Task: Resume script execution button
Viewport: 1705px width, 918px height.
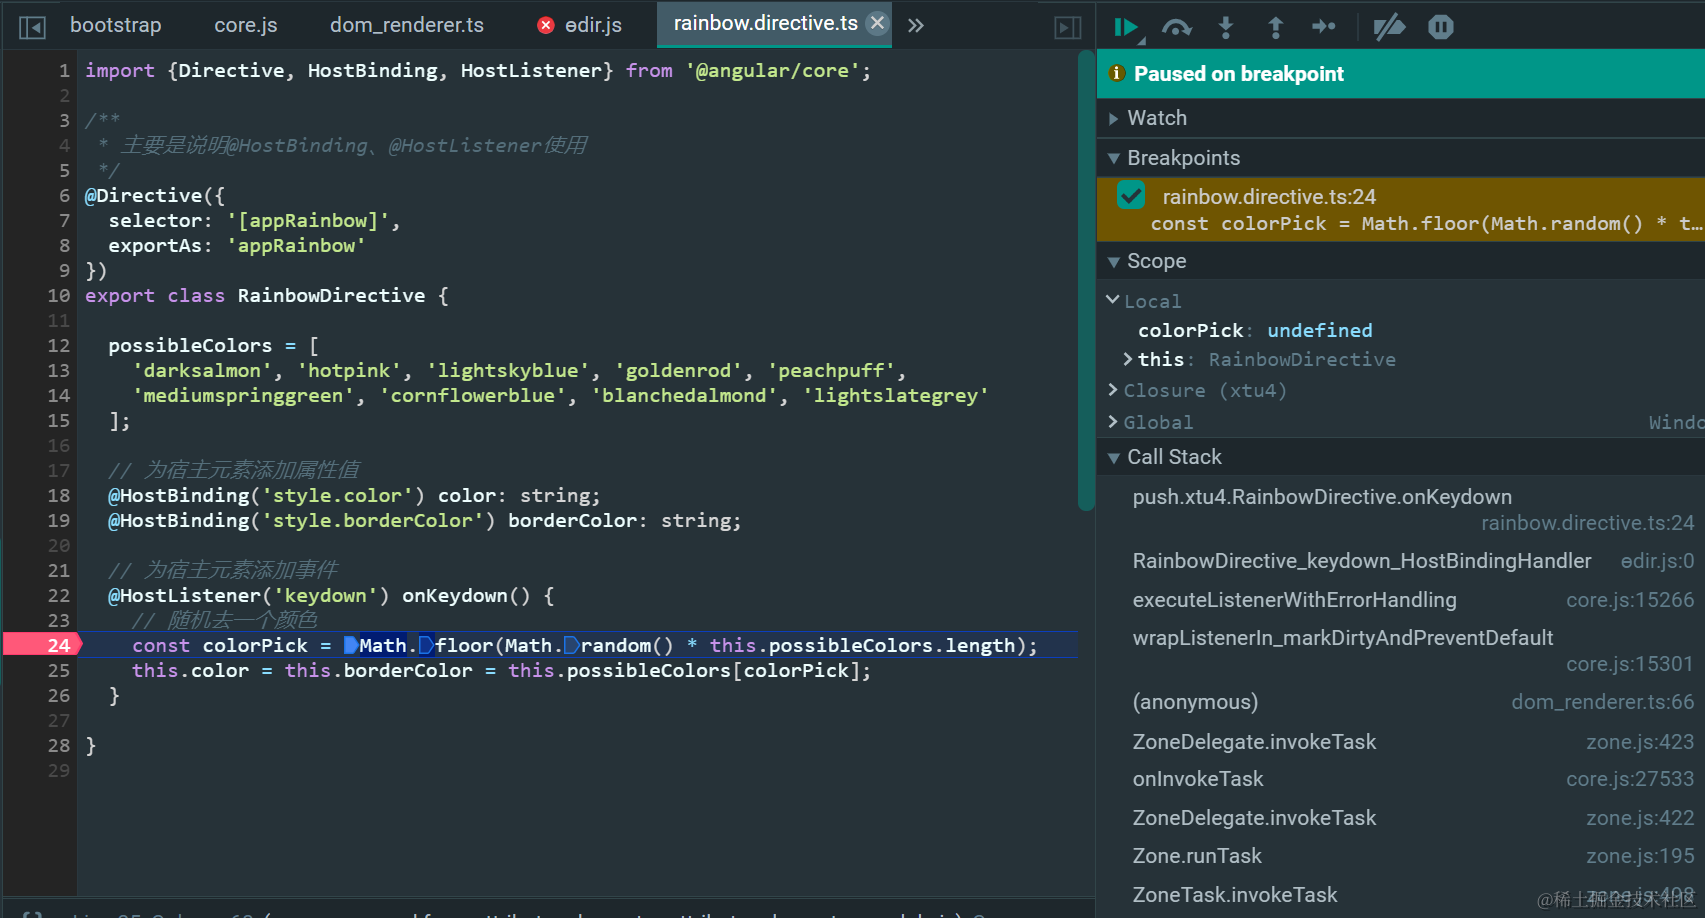Action: coord(1128,27)
